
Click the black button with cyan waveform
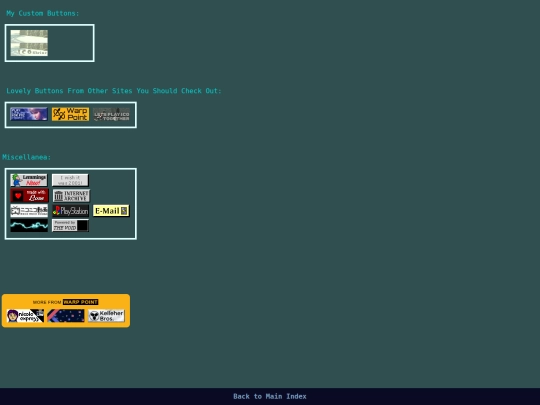click(x=29, y=226)
